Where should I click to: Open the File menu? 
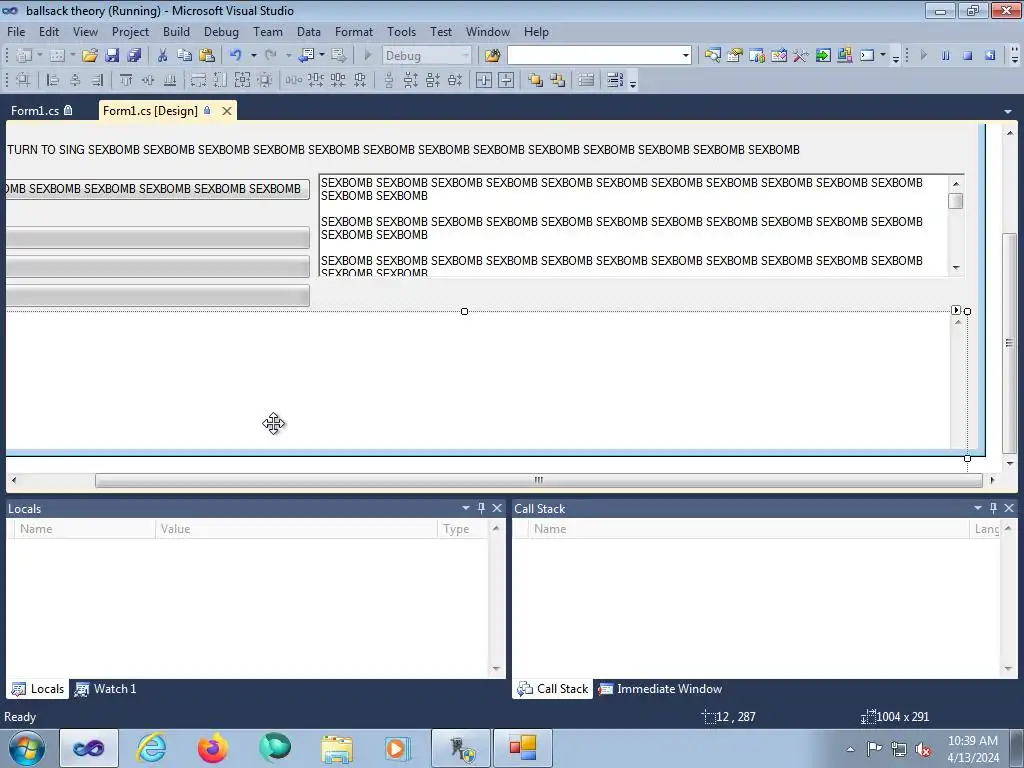[16, 31]
